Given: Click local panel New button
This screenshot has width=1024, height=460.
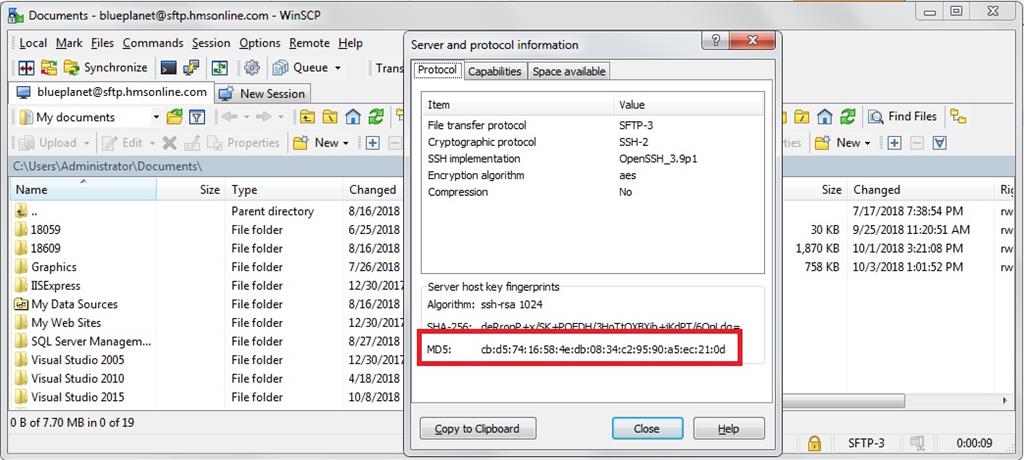Looking at the screenshot, I should (316, 142).
